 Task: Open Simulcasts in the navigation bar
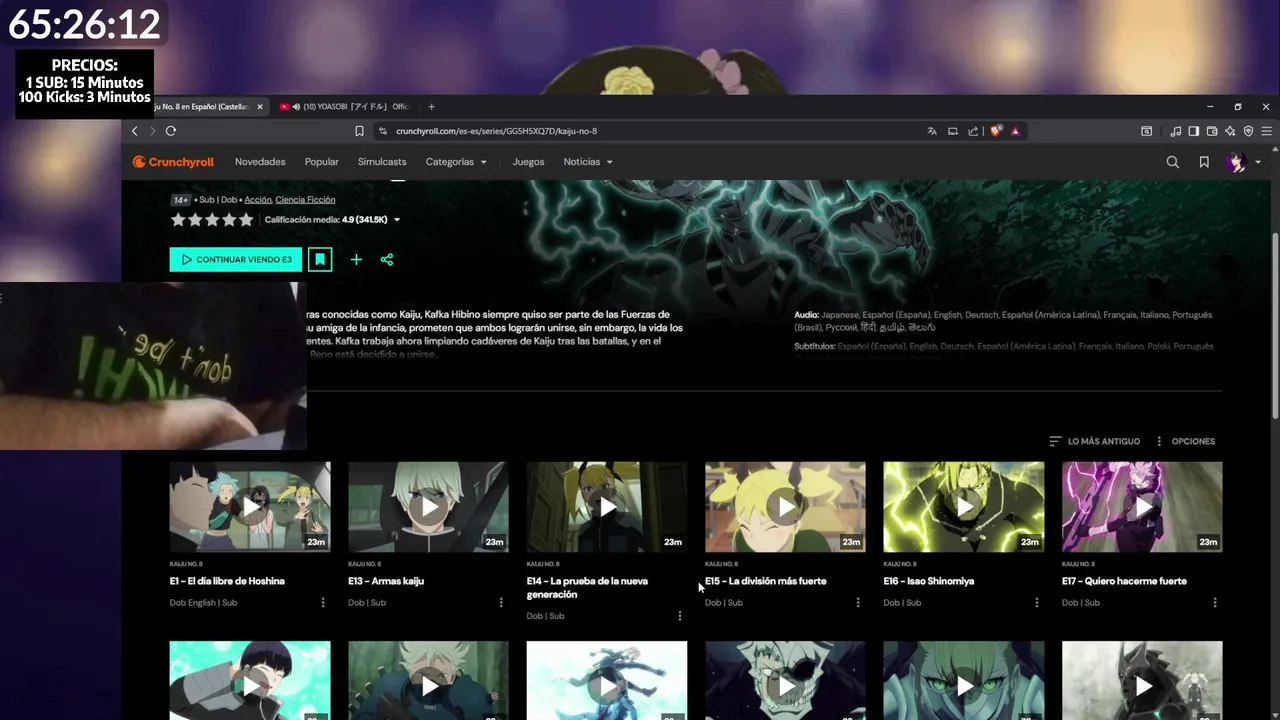(x=382, y=162)
